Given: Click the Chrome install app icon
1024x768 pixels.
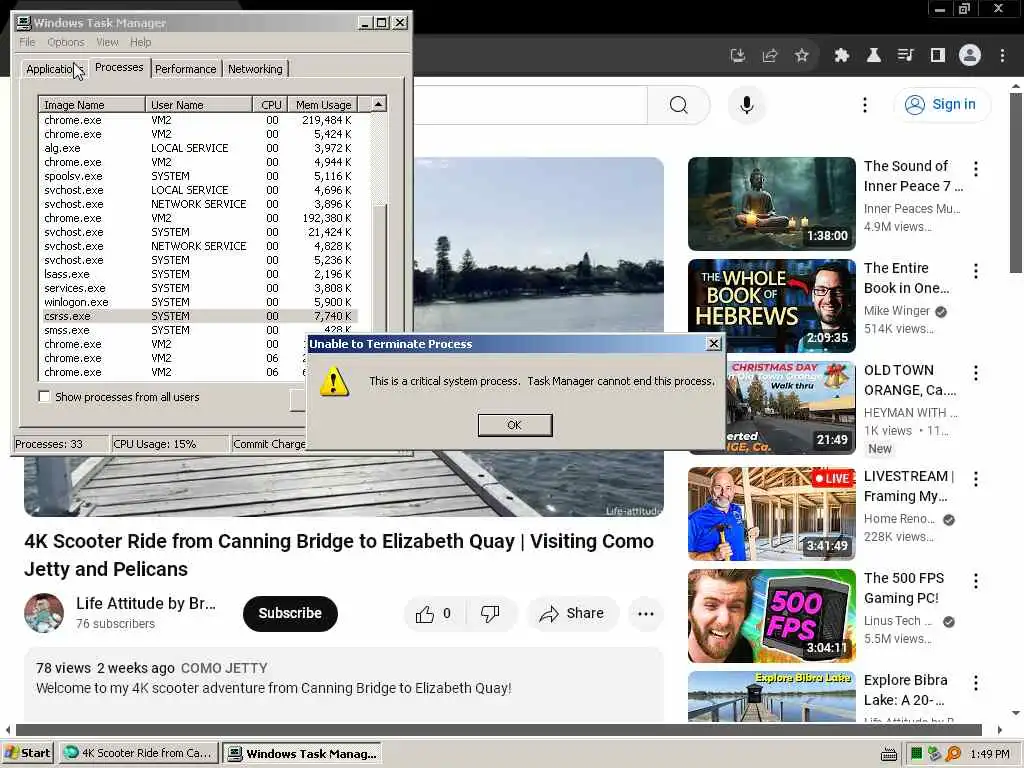Looking at the screenshot, I should pyautogui.click(x=738, y=56).
